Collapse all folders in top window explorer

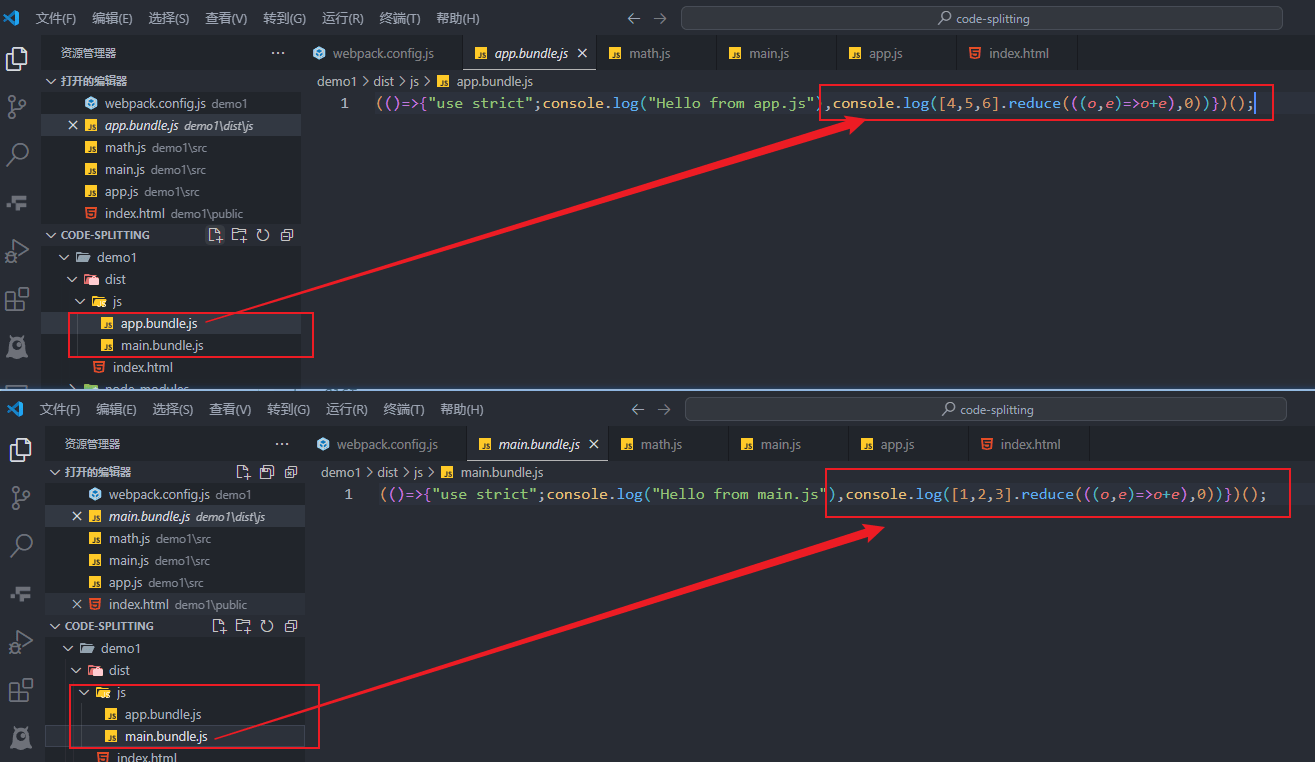[287, 235]
